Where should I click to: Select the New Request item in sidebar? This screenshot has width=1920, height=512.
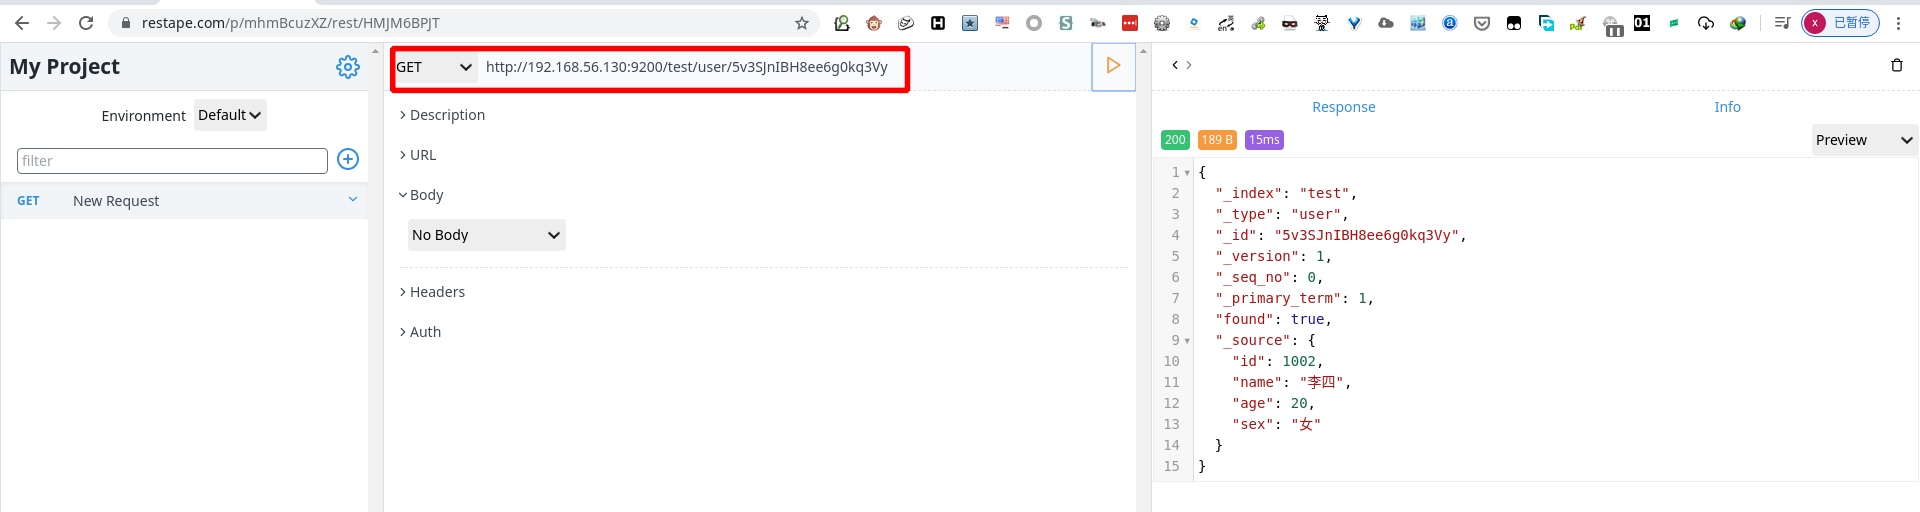click(185, 201)
